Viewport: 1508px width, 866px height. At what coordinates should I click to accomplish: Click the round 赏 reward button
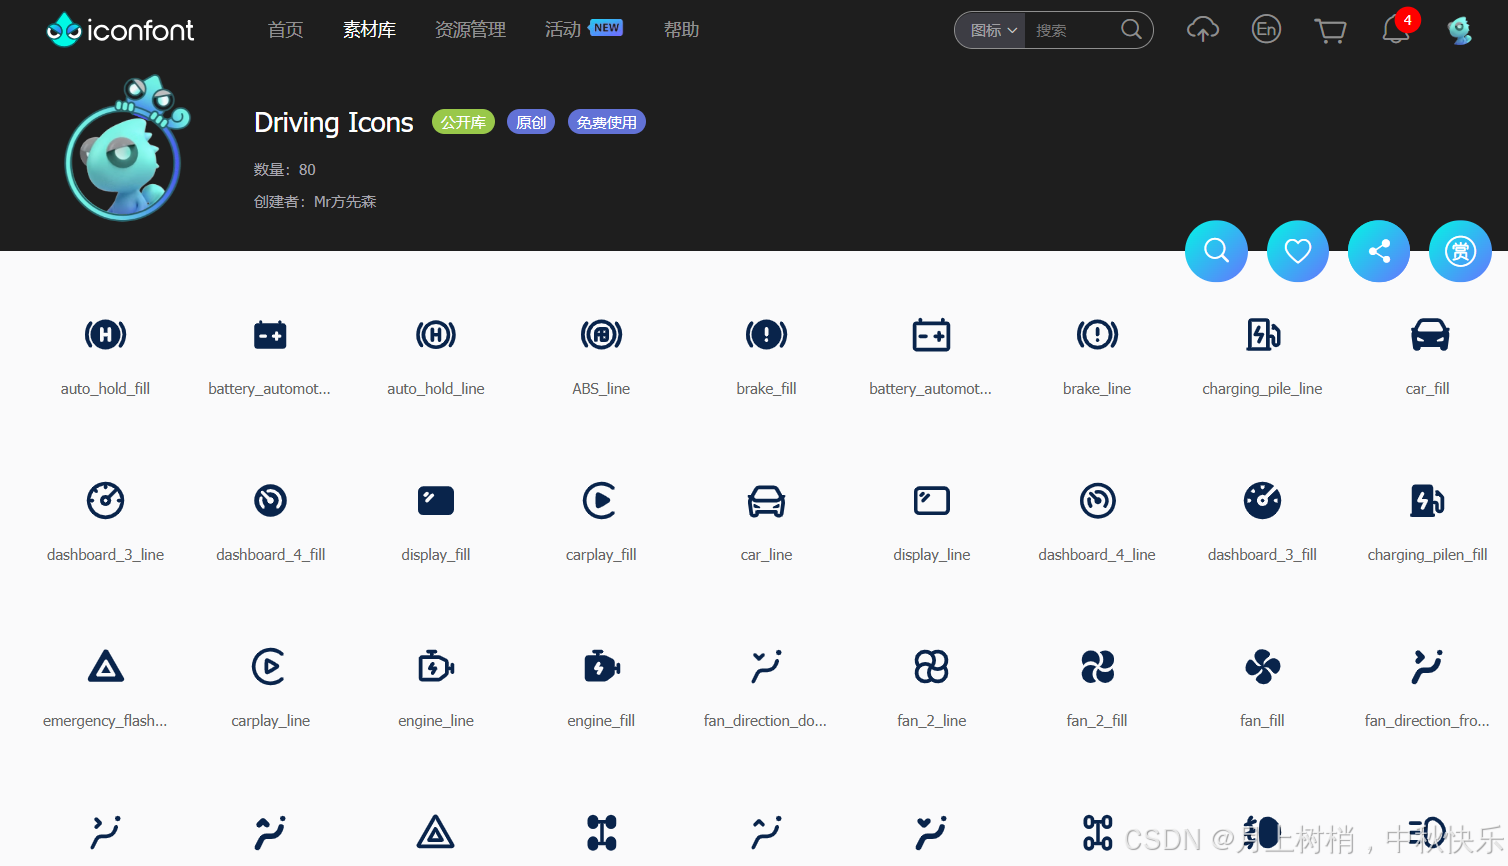[1460, 251]
